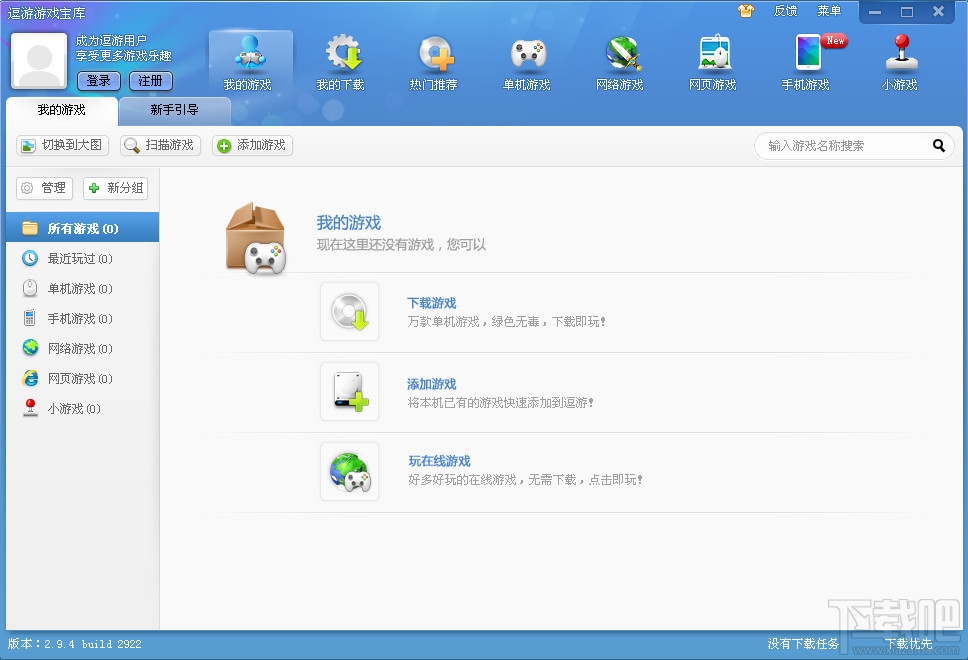Open 我的下载 downloads section
This screenshot has height=660, width=968.
point(342,60)
